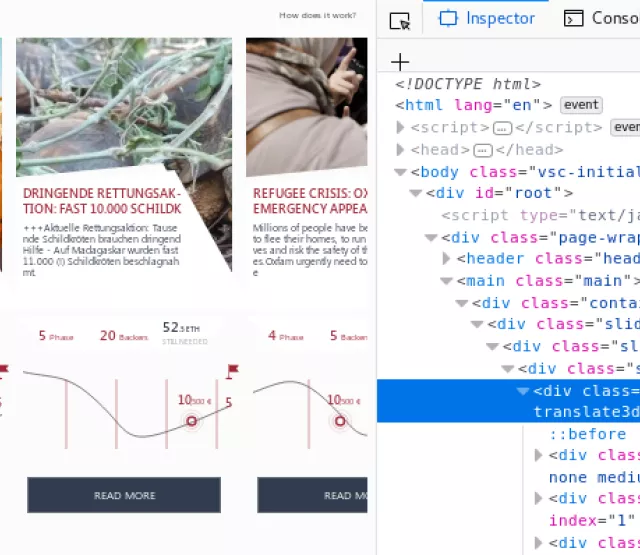The width and height of the screenshot is (640, 555).
Task: Click the ellipsis badge inside the head tag
Action: tap(482, 150)
